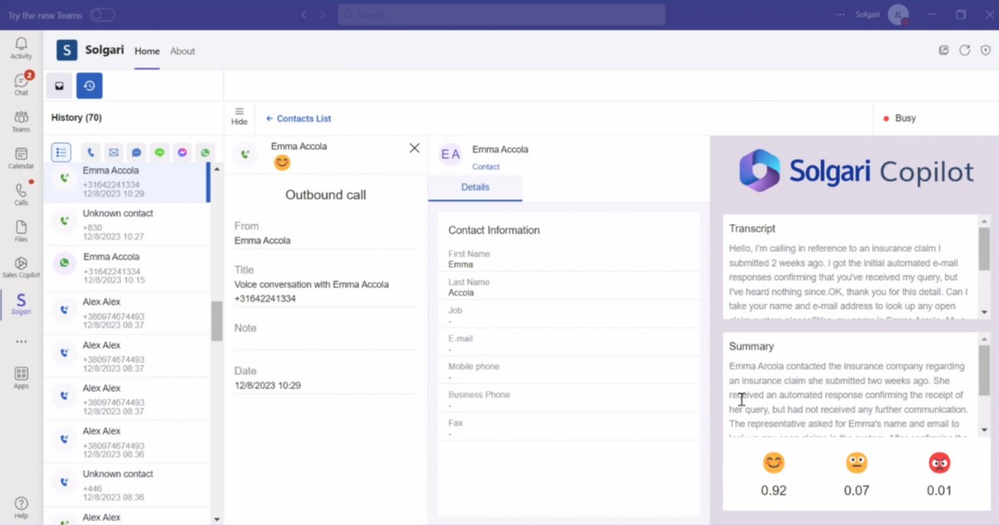Filter history by Messenger

(182, 152)
